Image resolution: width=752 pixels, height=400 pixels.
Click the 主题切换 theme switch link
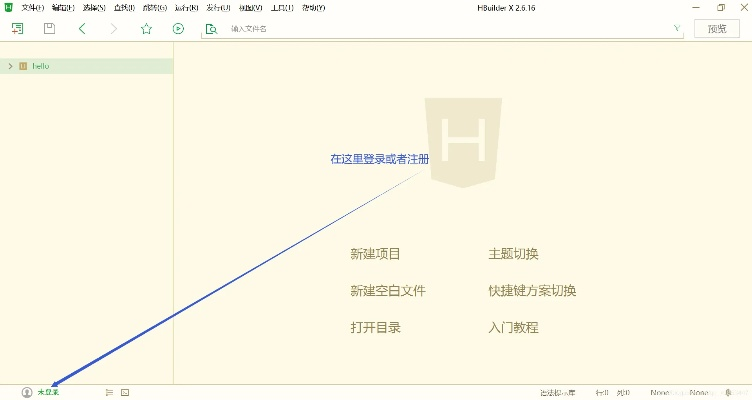click(x=513, y=255)
